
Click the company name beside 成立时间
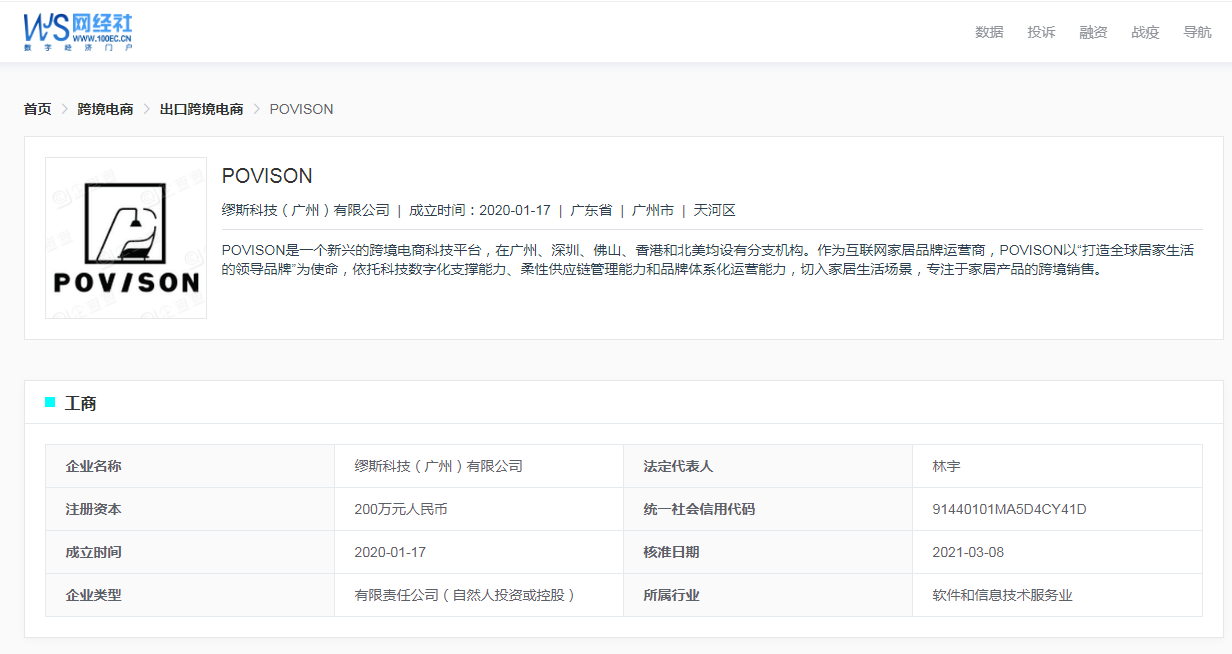click(306, 210)
